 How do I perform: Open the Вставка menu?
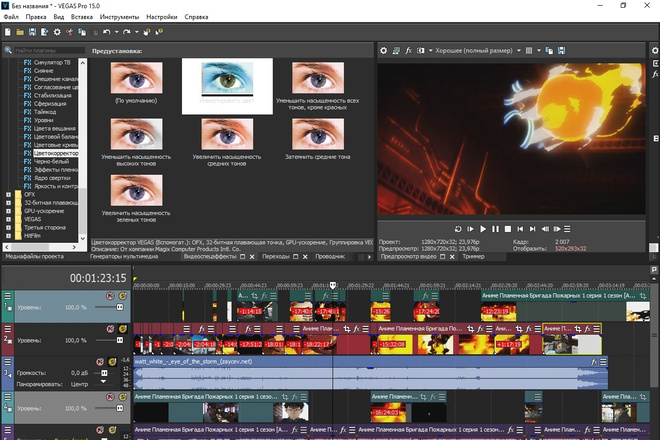coord(82,17)
